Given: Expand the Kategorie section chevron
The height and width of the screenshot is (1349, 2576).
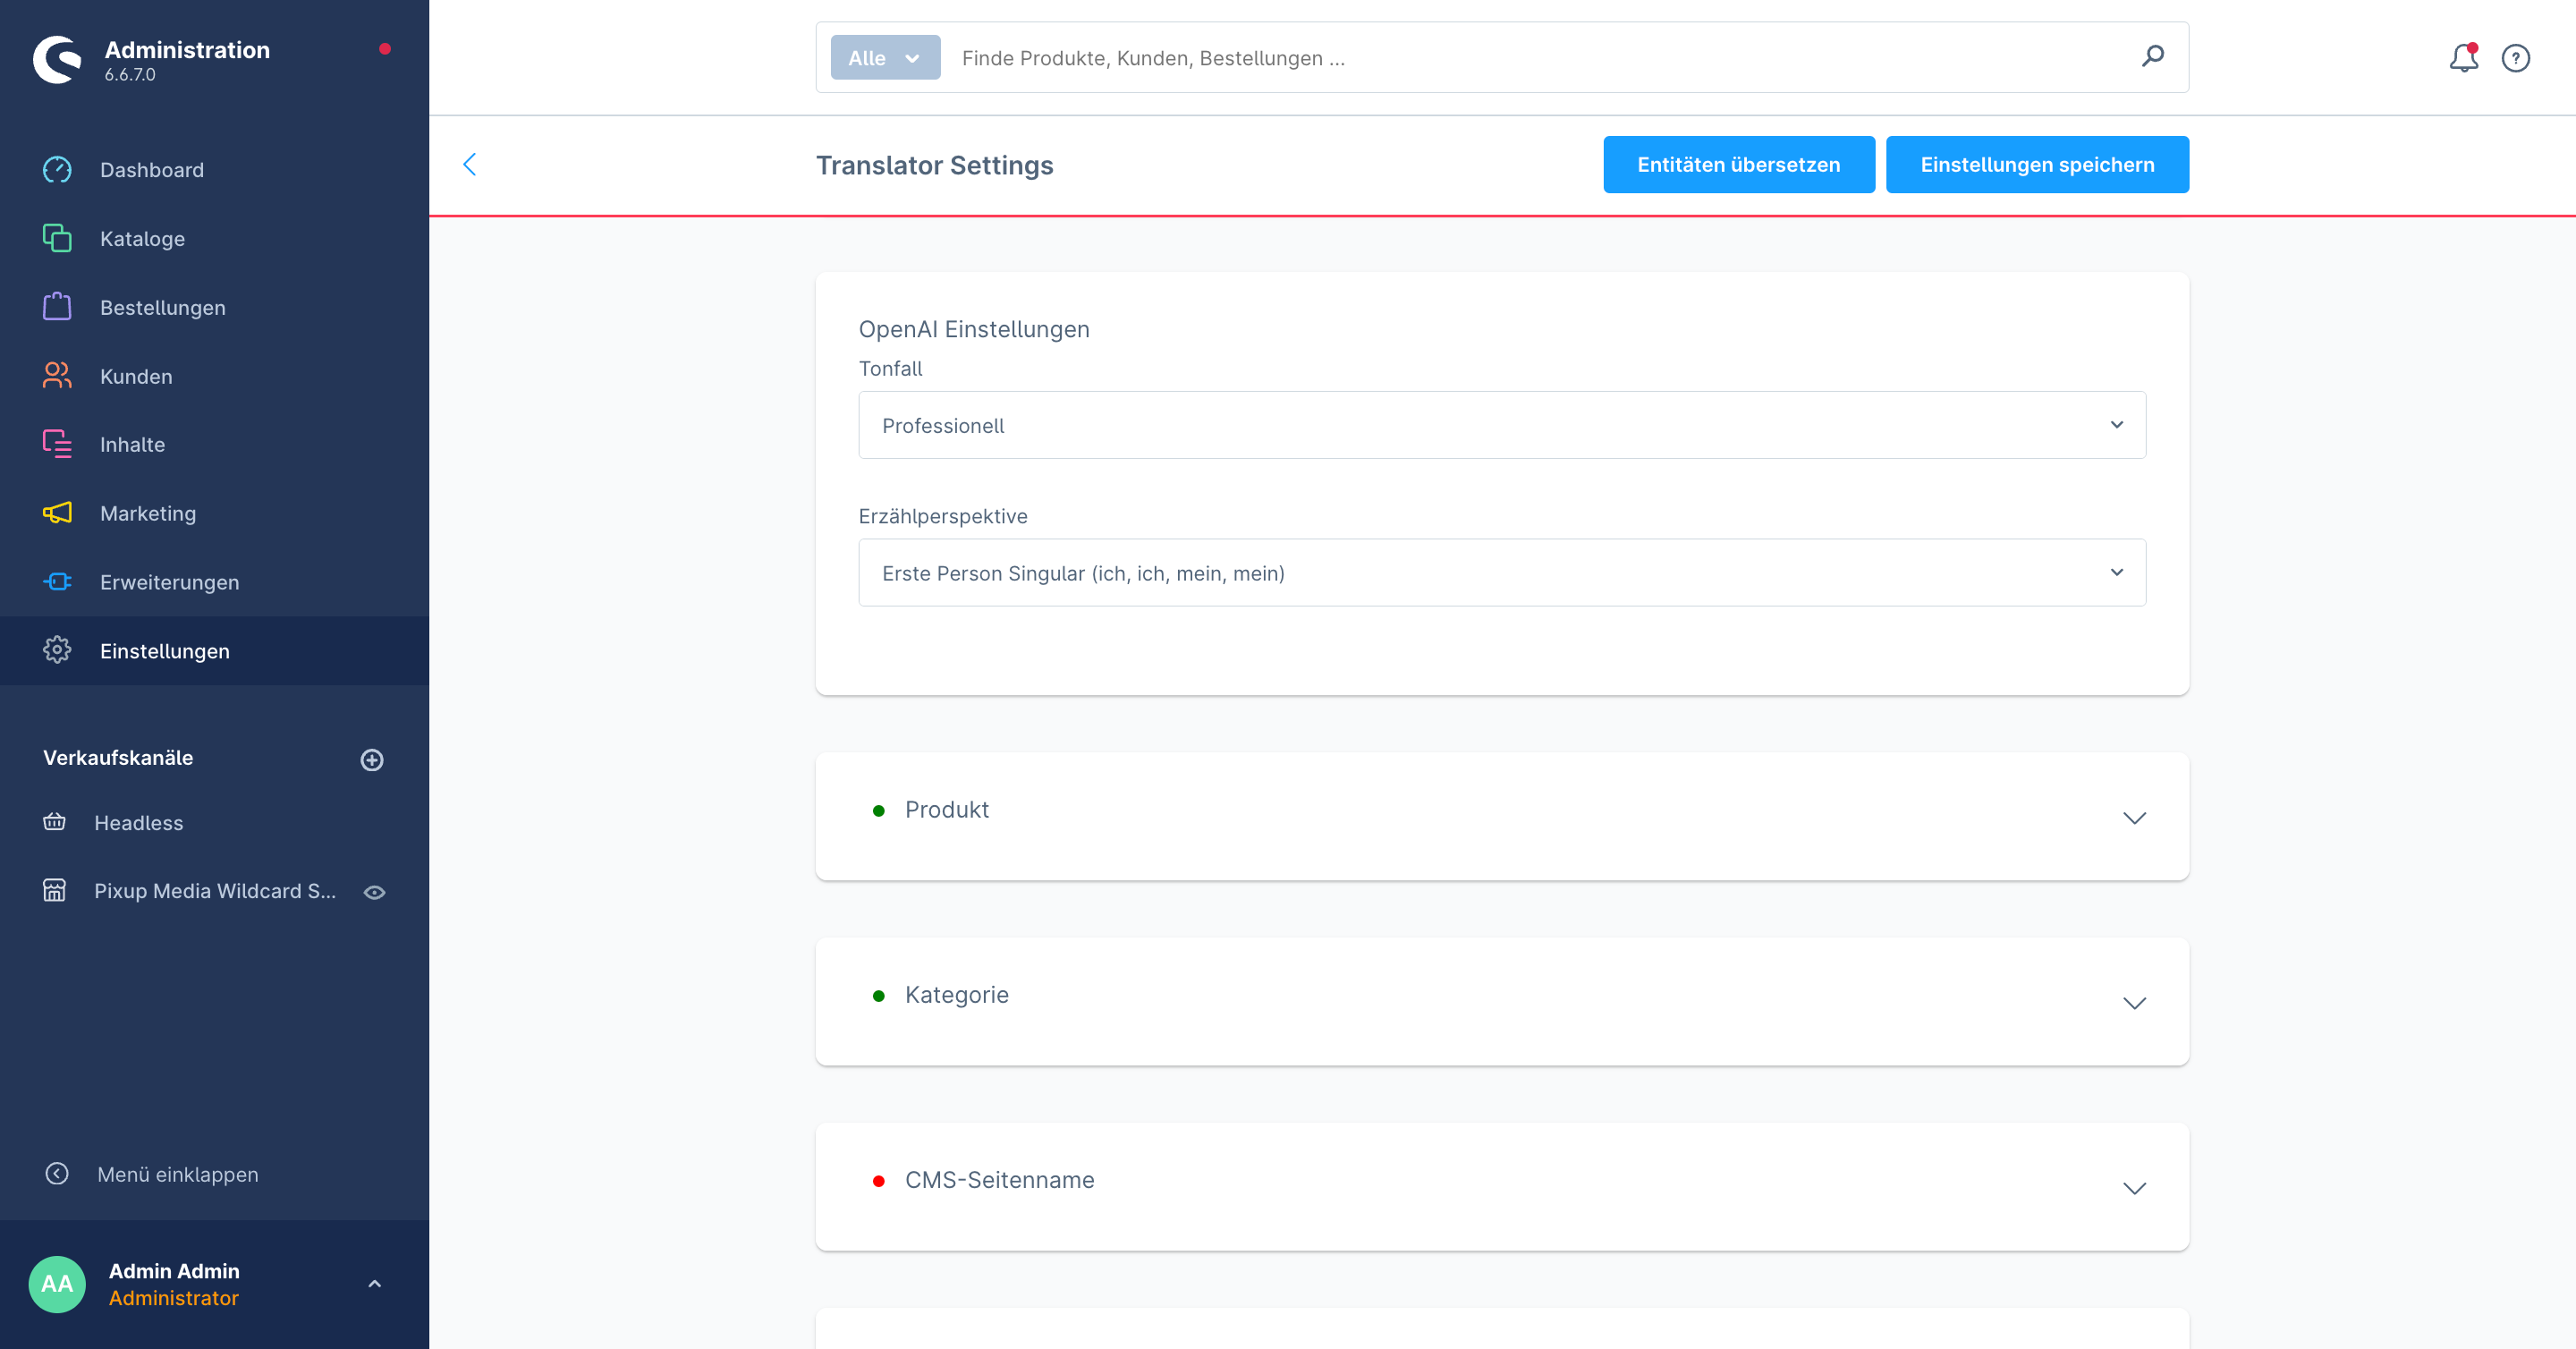Looking at the screenshot, I should pyautogui.click(x=2134, y=1003).
